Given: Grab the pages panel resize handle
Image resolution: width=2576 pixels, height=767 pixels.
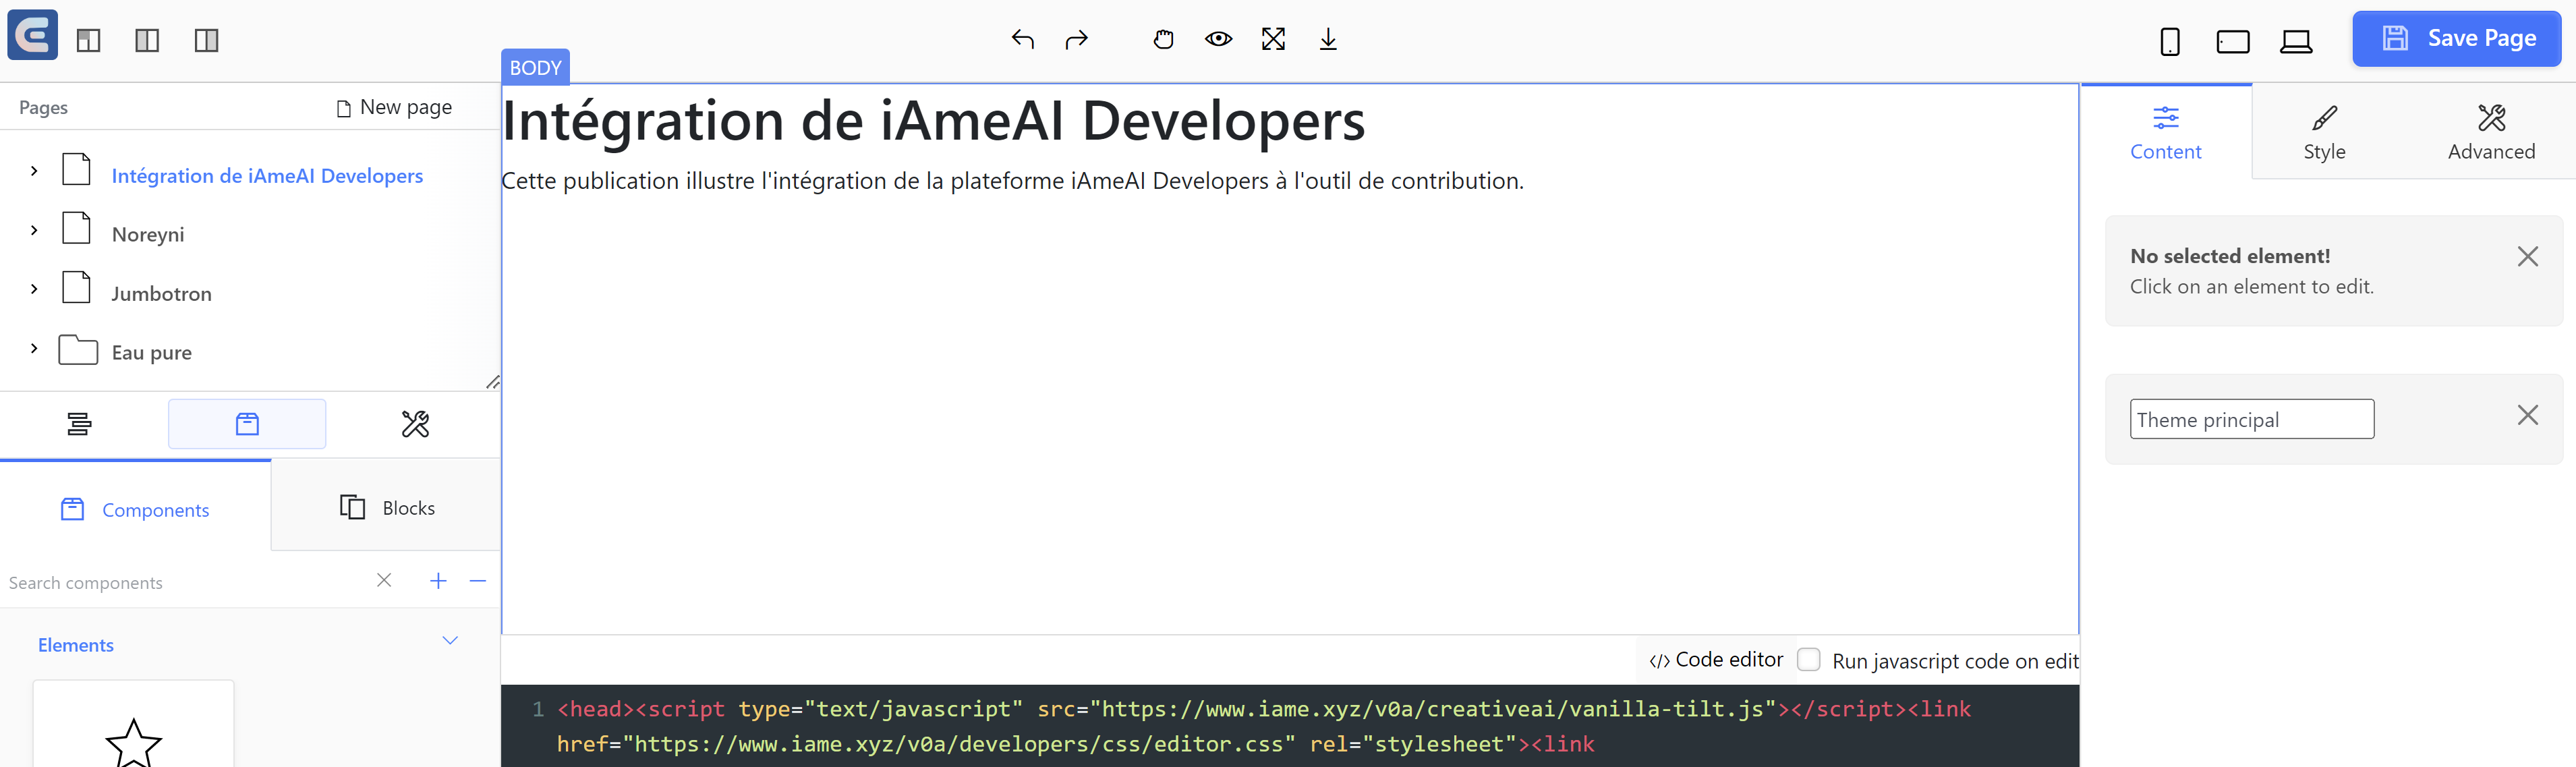Looking at the screenshot, I should click(x=492, y=382).
